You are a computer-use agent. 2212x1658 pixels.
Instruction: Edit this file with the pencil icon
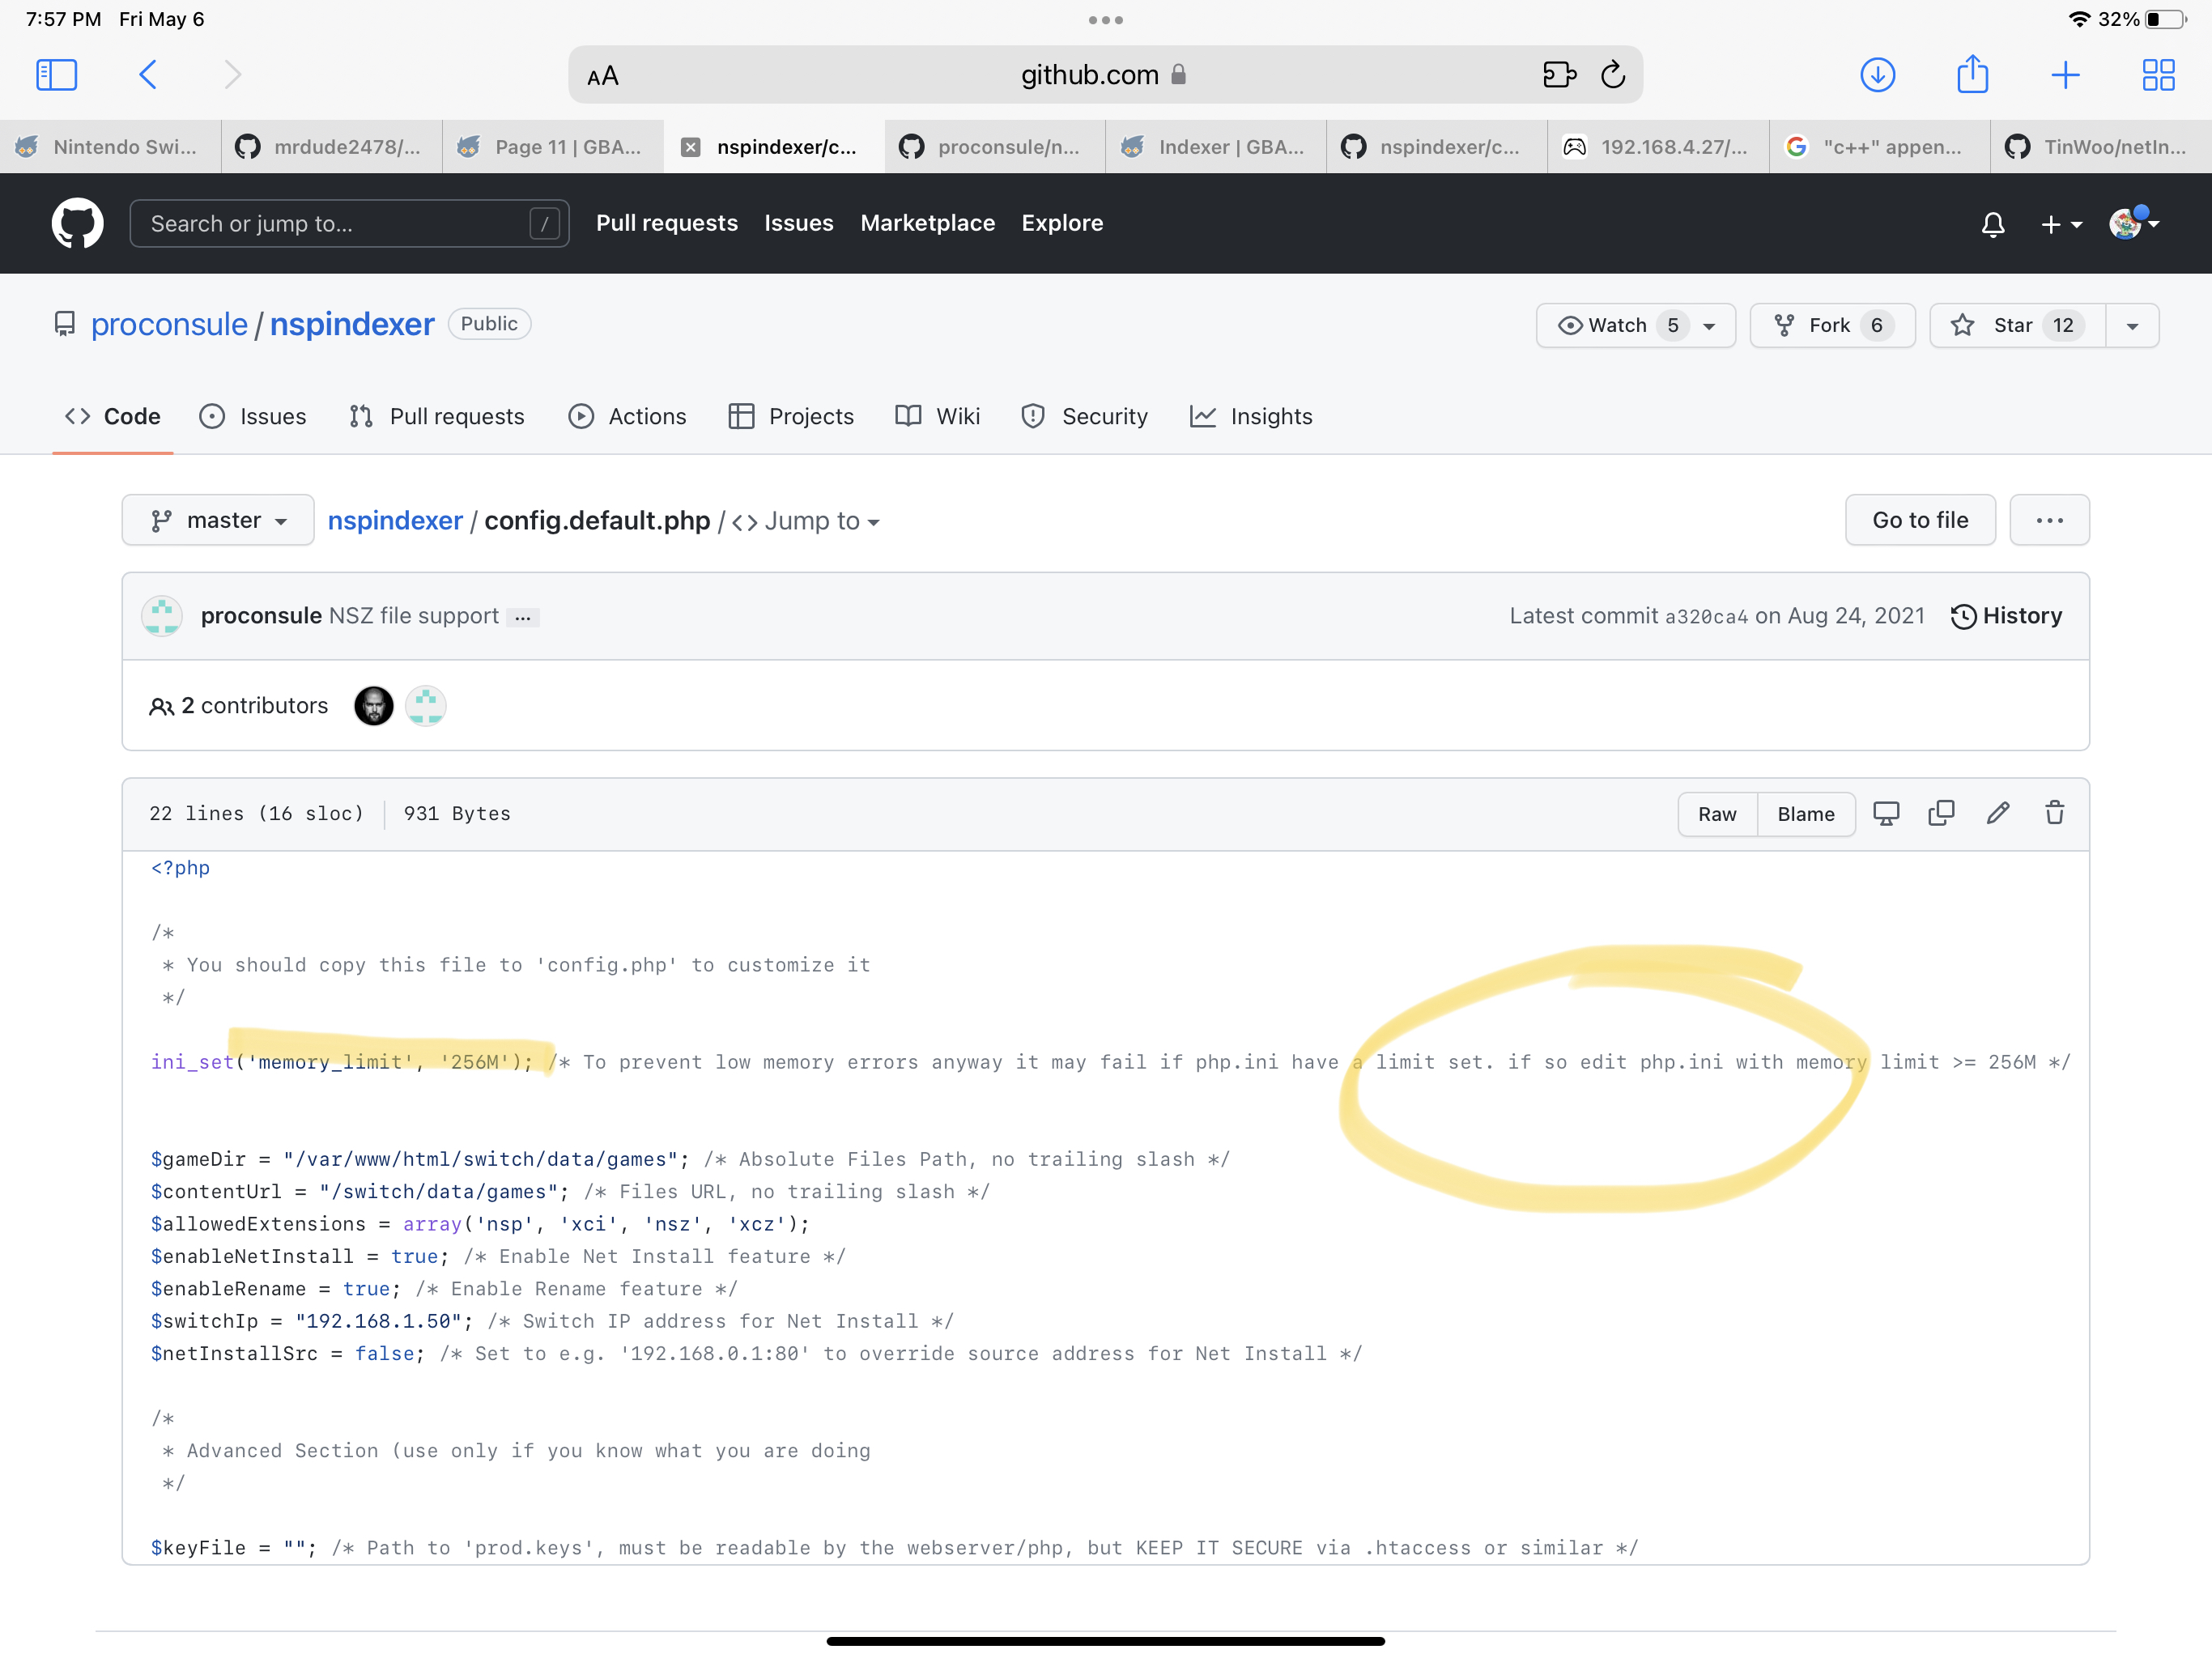point(1998,813)
